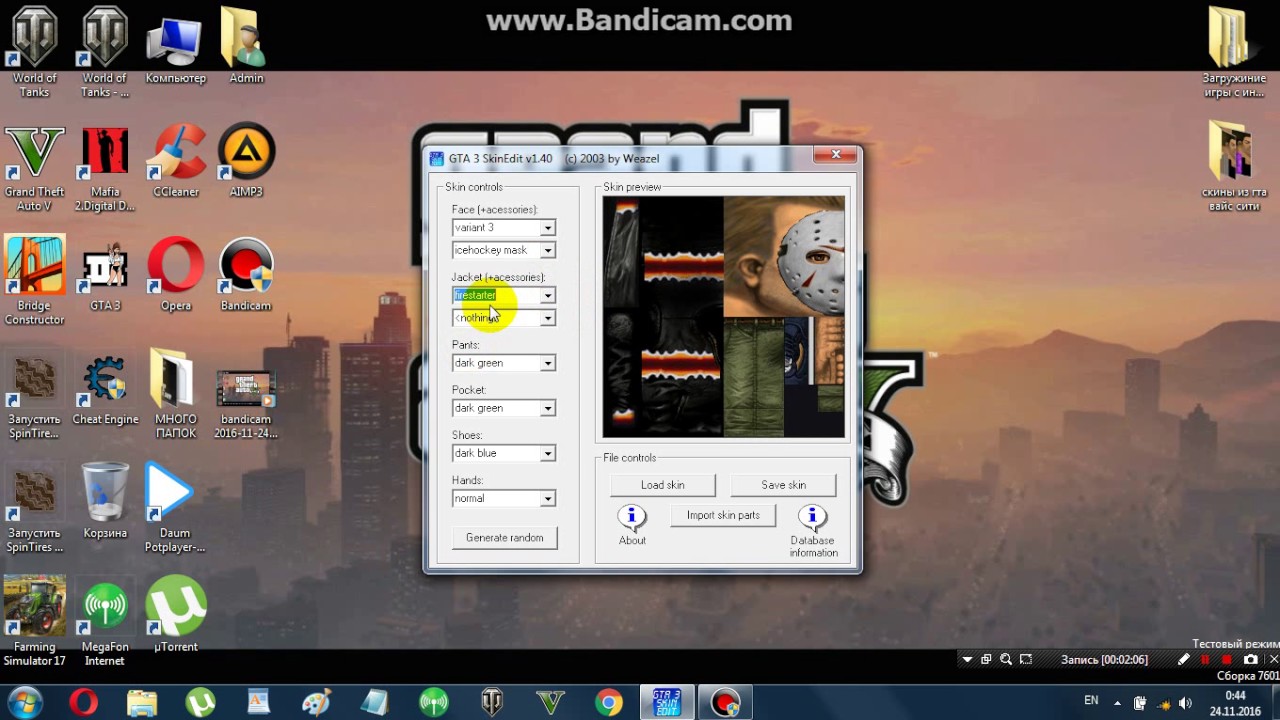Click Import skin parts button

point(723,516)
